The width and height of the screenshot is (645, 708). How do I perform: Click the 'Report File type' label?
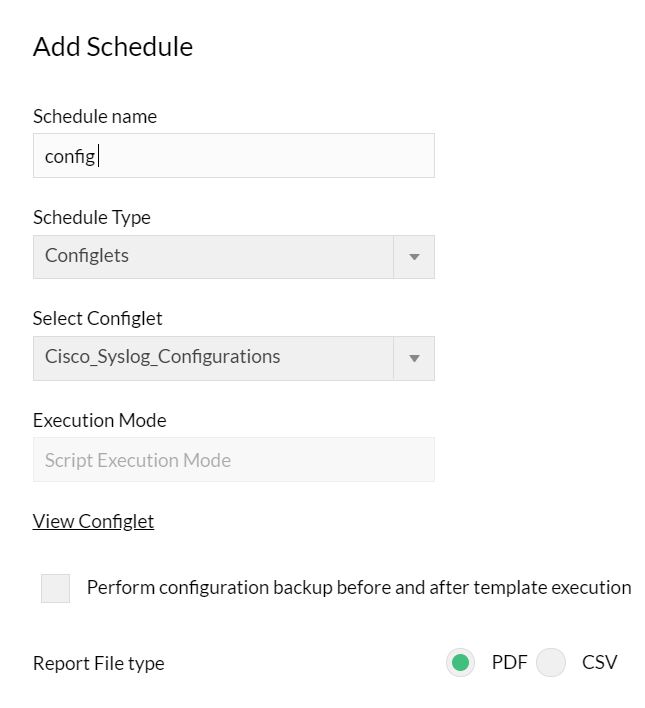coord(99,663)
